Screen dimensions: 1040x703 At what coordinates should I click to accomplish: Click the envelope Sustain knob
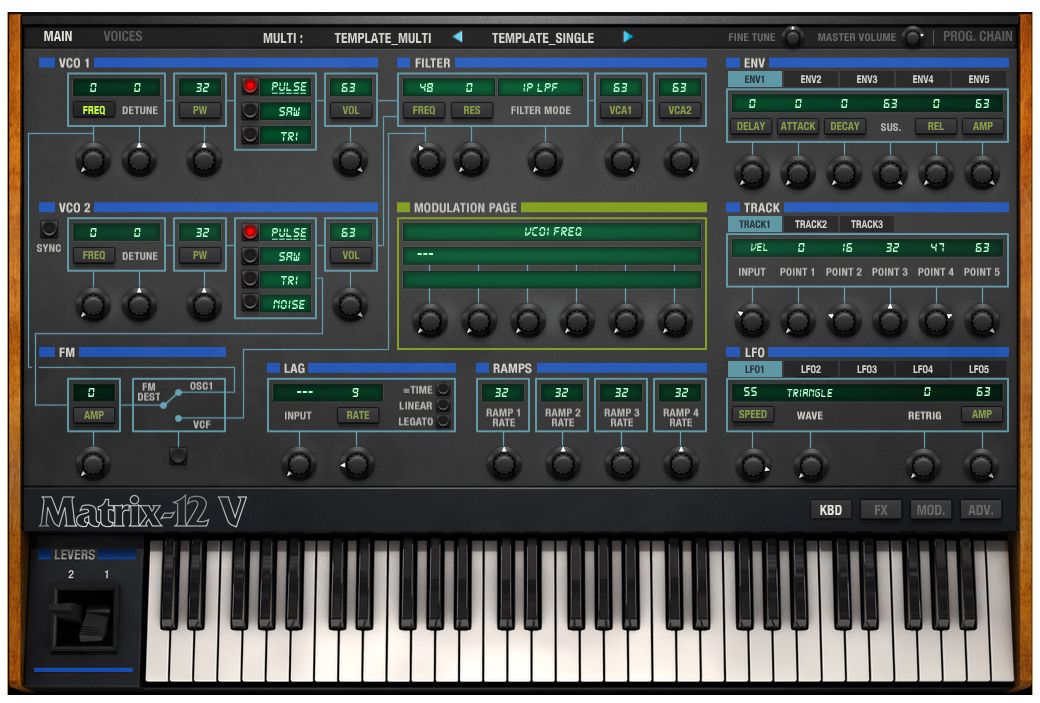click(x=890, y=173)
